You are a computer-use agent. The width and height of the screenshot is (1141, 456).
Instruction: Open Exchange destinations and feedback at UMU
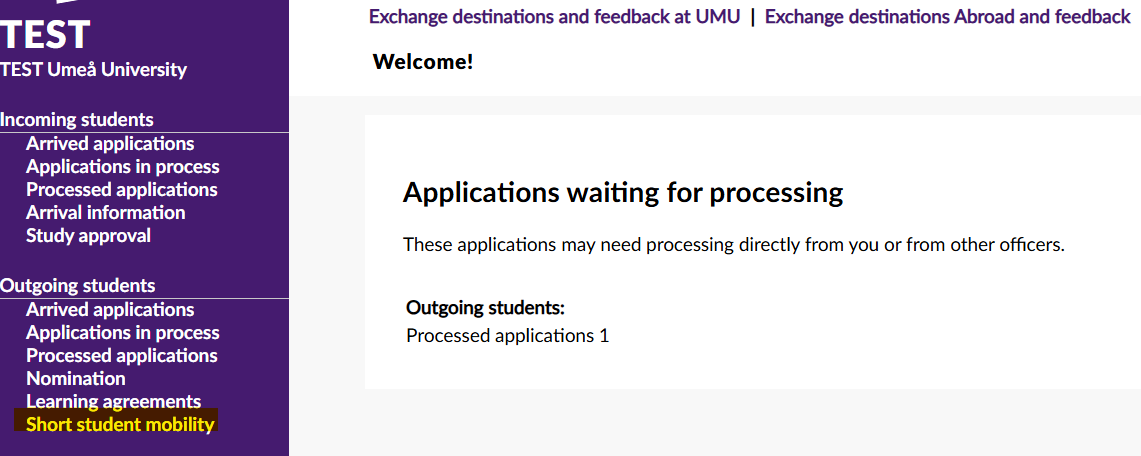coord(554,17)
